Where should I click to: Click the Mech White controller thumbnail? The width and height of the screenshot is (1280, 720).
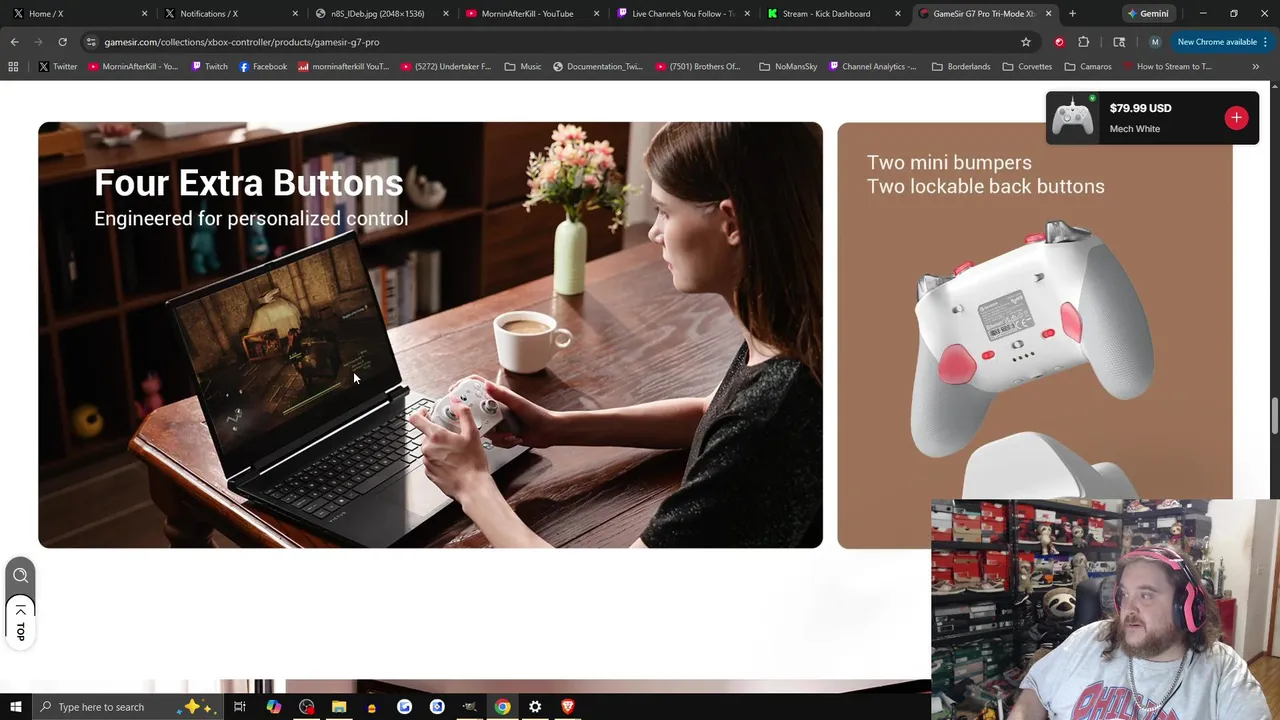click(x=1073, y=118)
